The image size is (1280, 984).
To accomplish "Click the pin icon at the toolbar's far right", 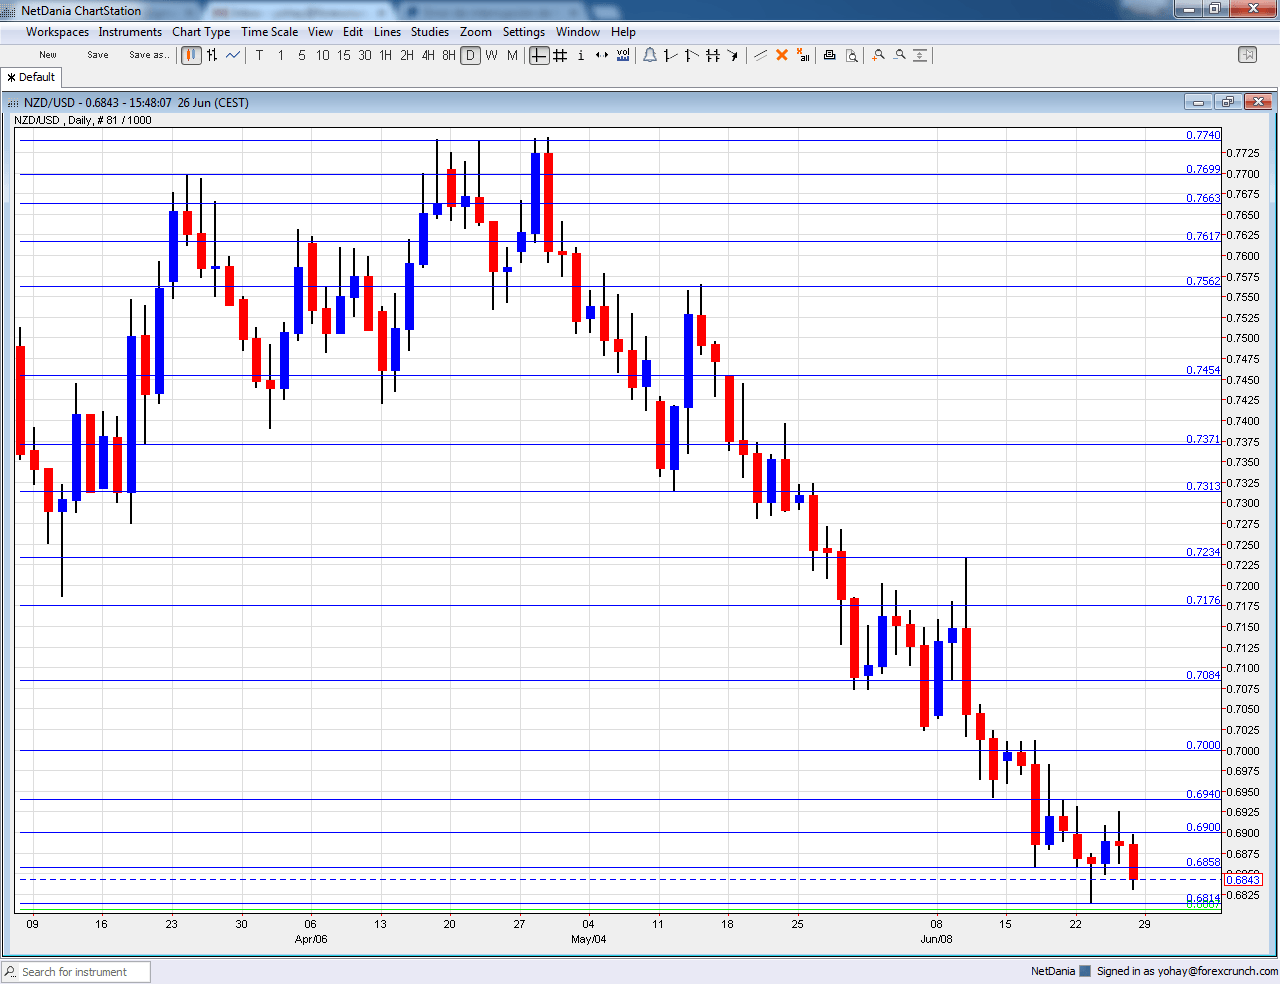I will tap(1247, 55).
